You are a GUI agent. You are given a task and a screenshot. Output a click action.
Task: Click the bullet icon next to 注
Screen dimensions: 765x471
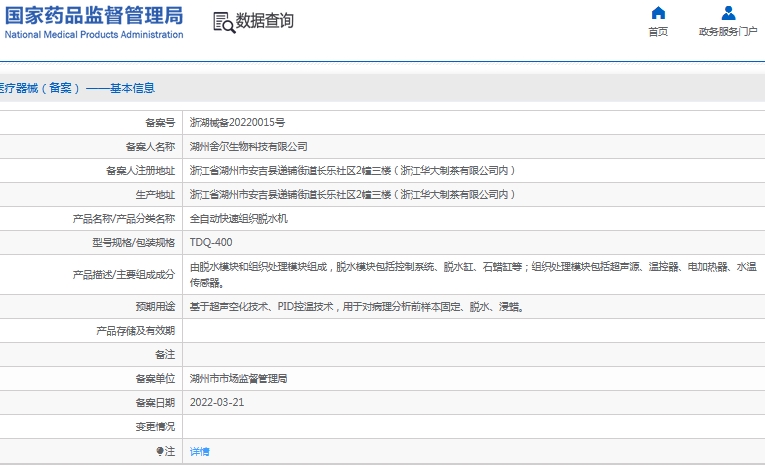click(x=160, y=451)
